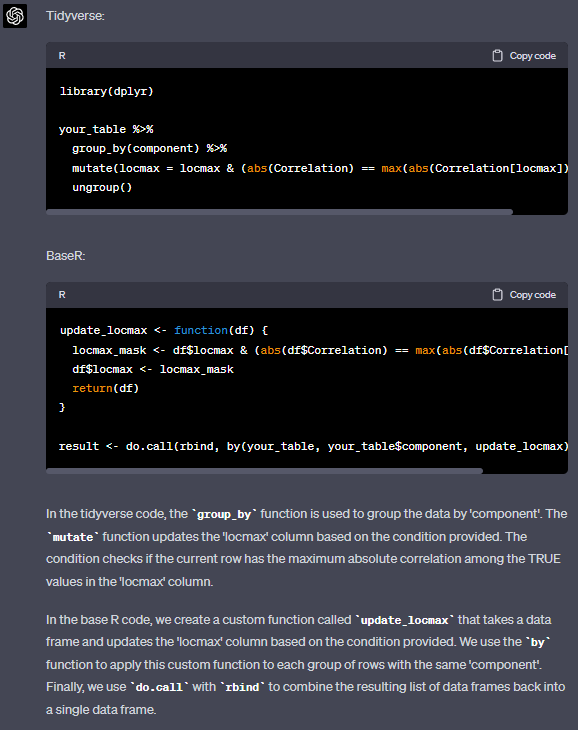The height and width of the screenshot is (730, 578).
Task: Click 'df$locmax <- locmax_mask' line
Action: pos(153,369)
